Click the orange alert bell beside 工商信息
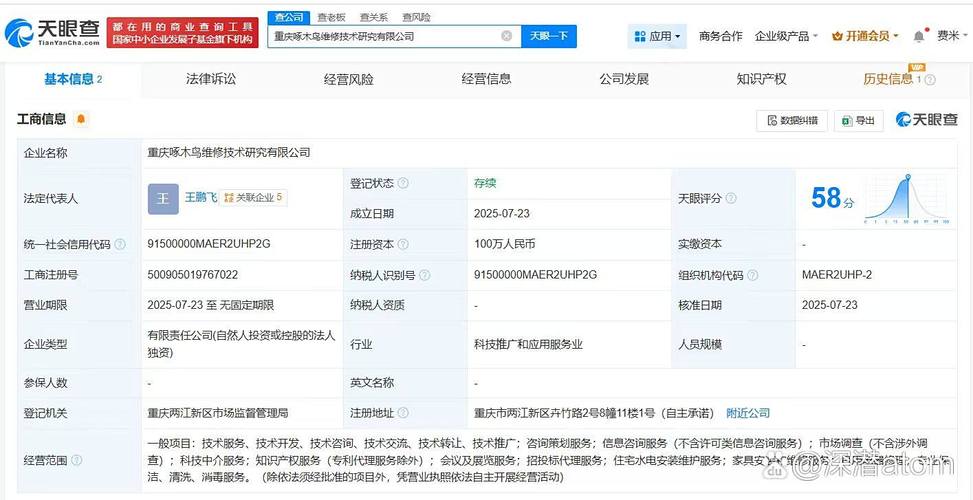The height and width of the screenshot is (500, 973). tap(81, 119)
